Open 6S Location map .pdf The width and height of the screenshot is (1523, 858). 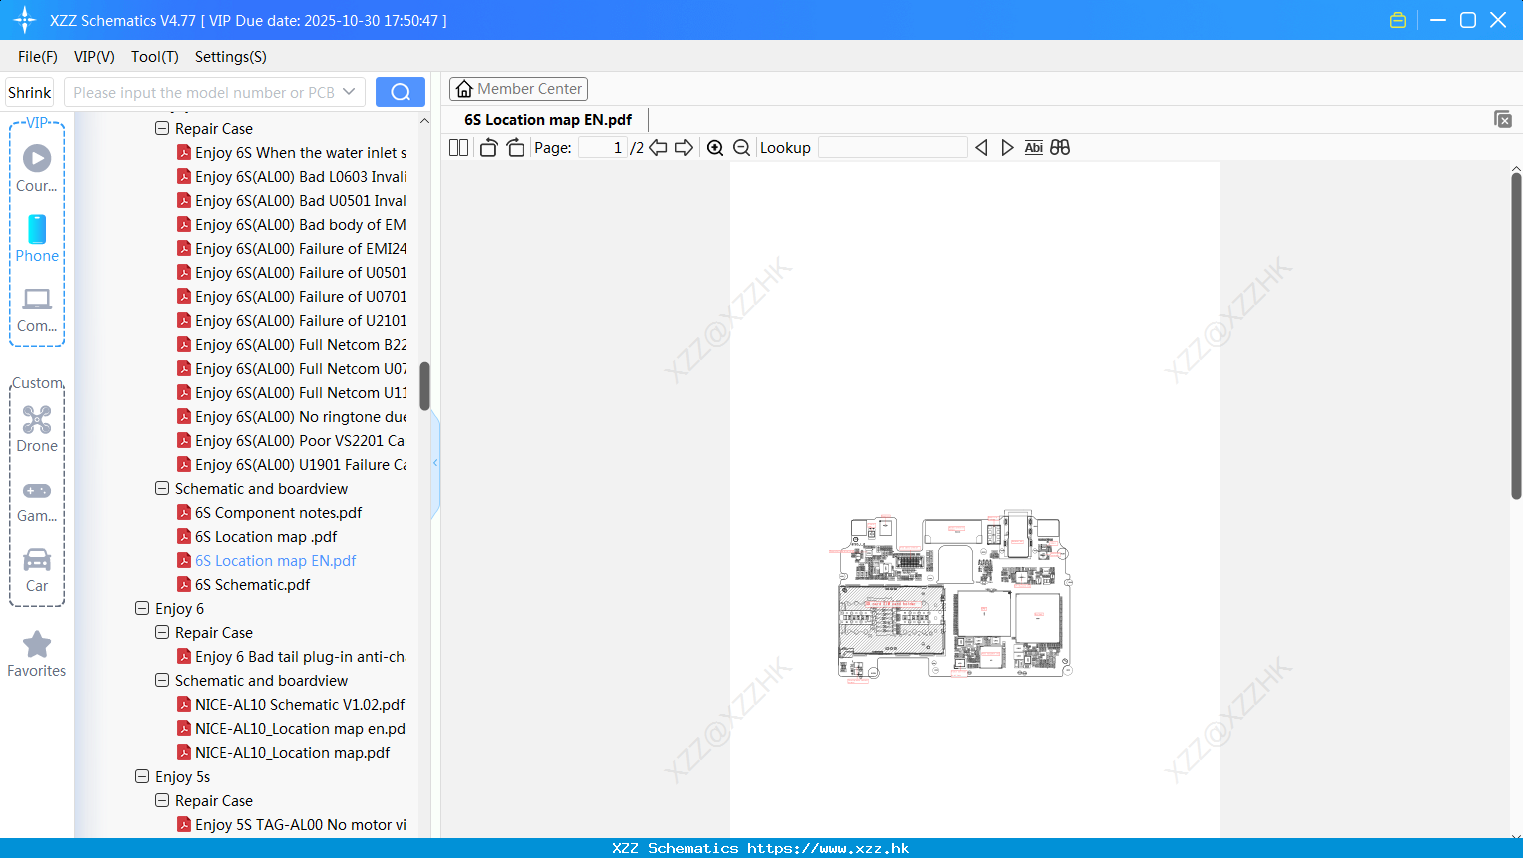(258, 537)
